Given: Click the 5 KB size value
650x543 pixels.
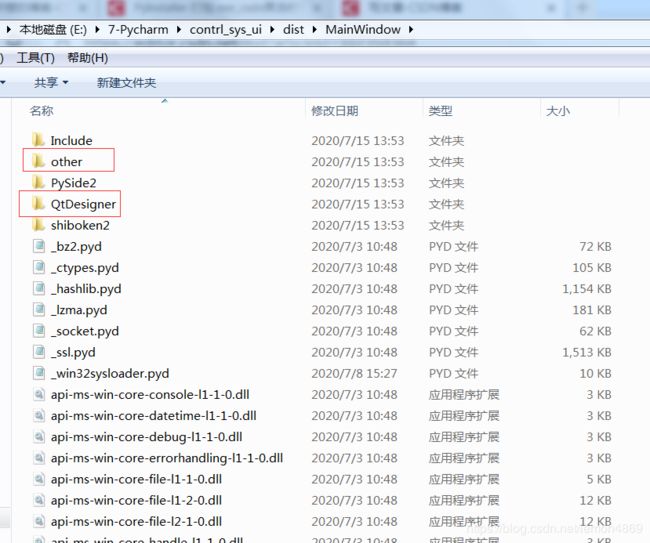Looking at the screenshot, I should point(599,479).
